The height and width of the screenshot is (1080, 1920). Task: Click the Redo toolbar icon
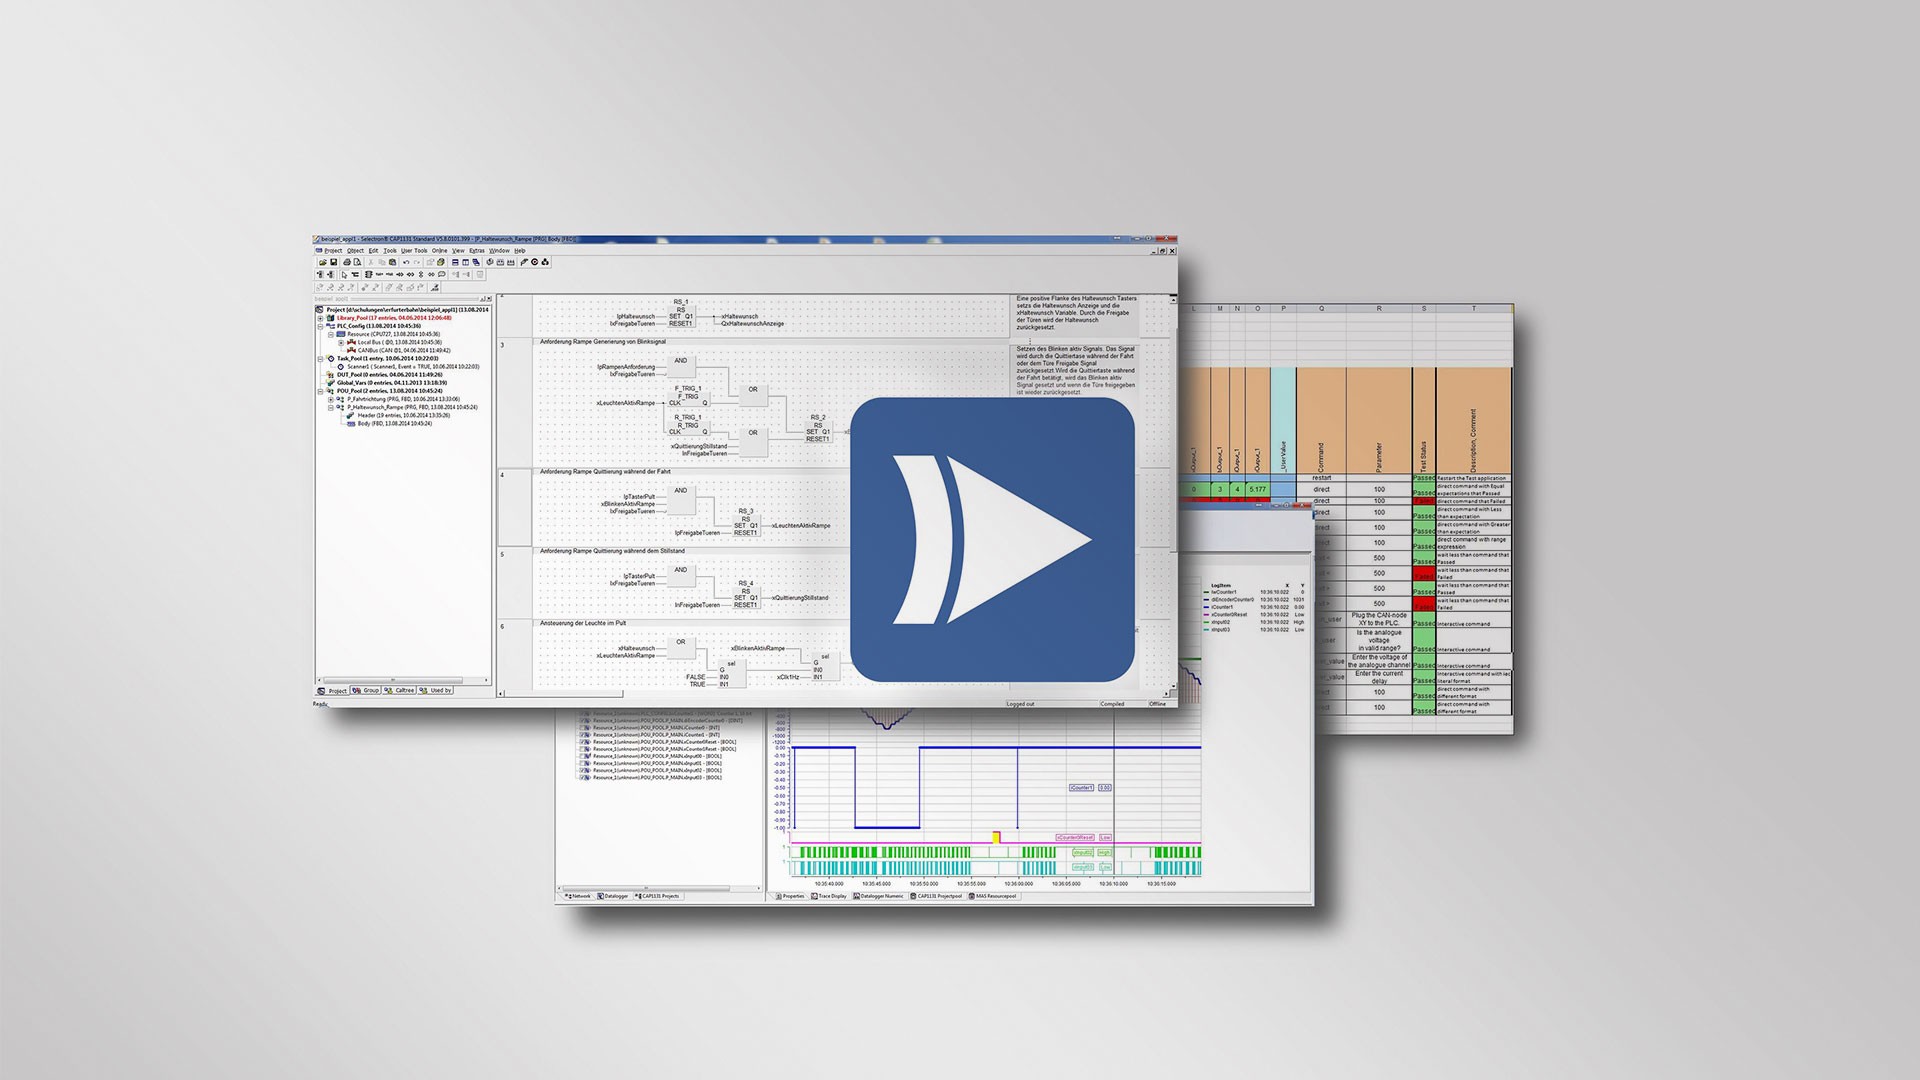(417, 262)
